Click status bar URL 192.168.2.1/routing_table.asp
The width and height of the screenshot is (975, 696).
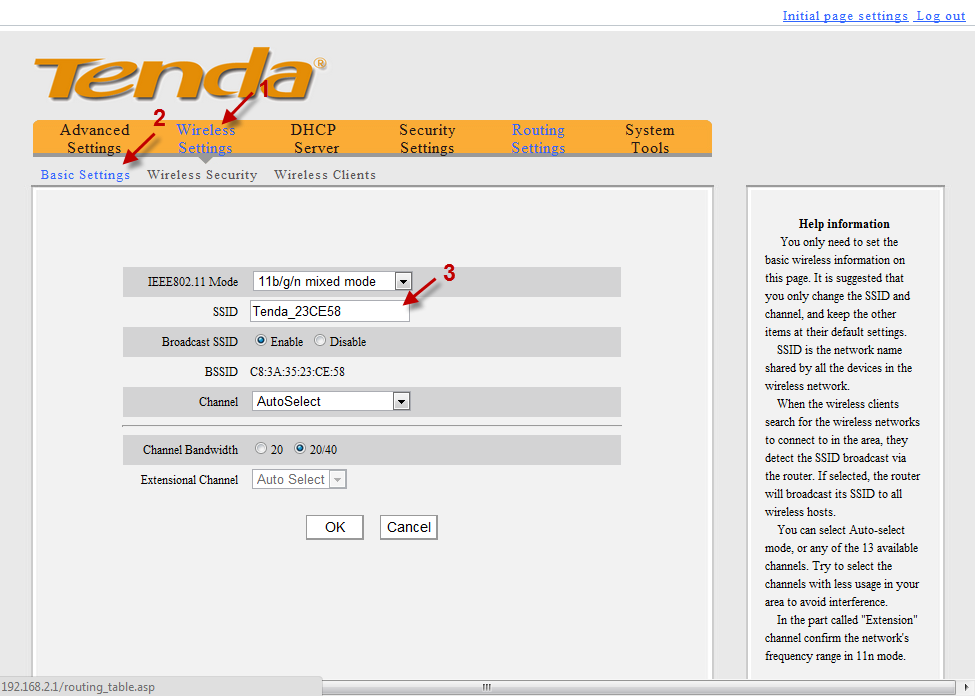tap(78, 687)
